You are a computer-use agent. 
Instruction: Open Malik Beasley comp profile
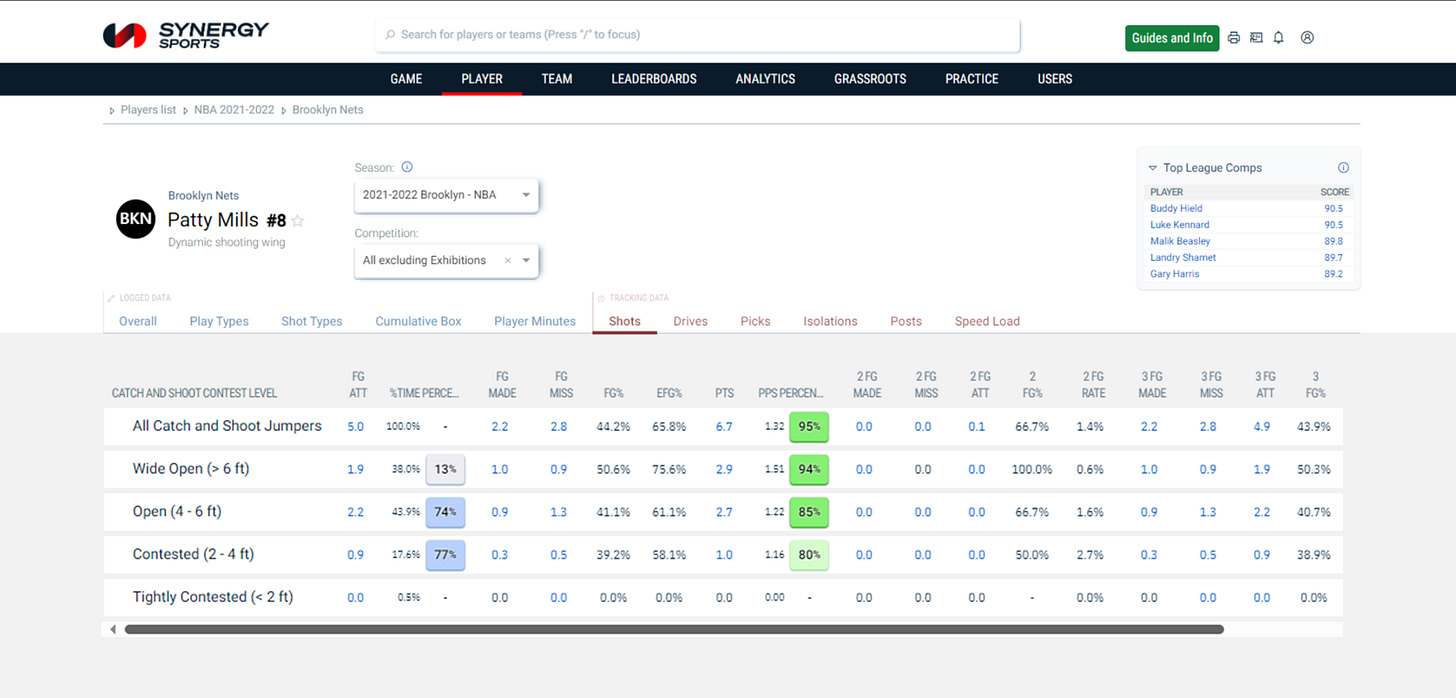(x=1180, y=241)
